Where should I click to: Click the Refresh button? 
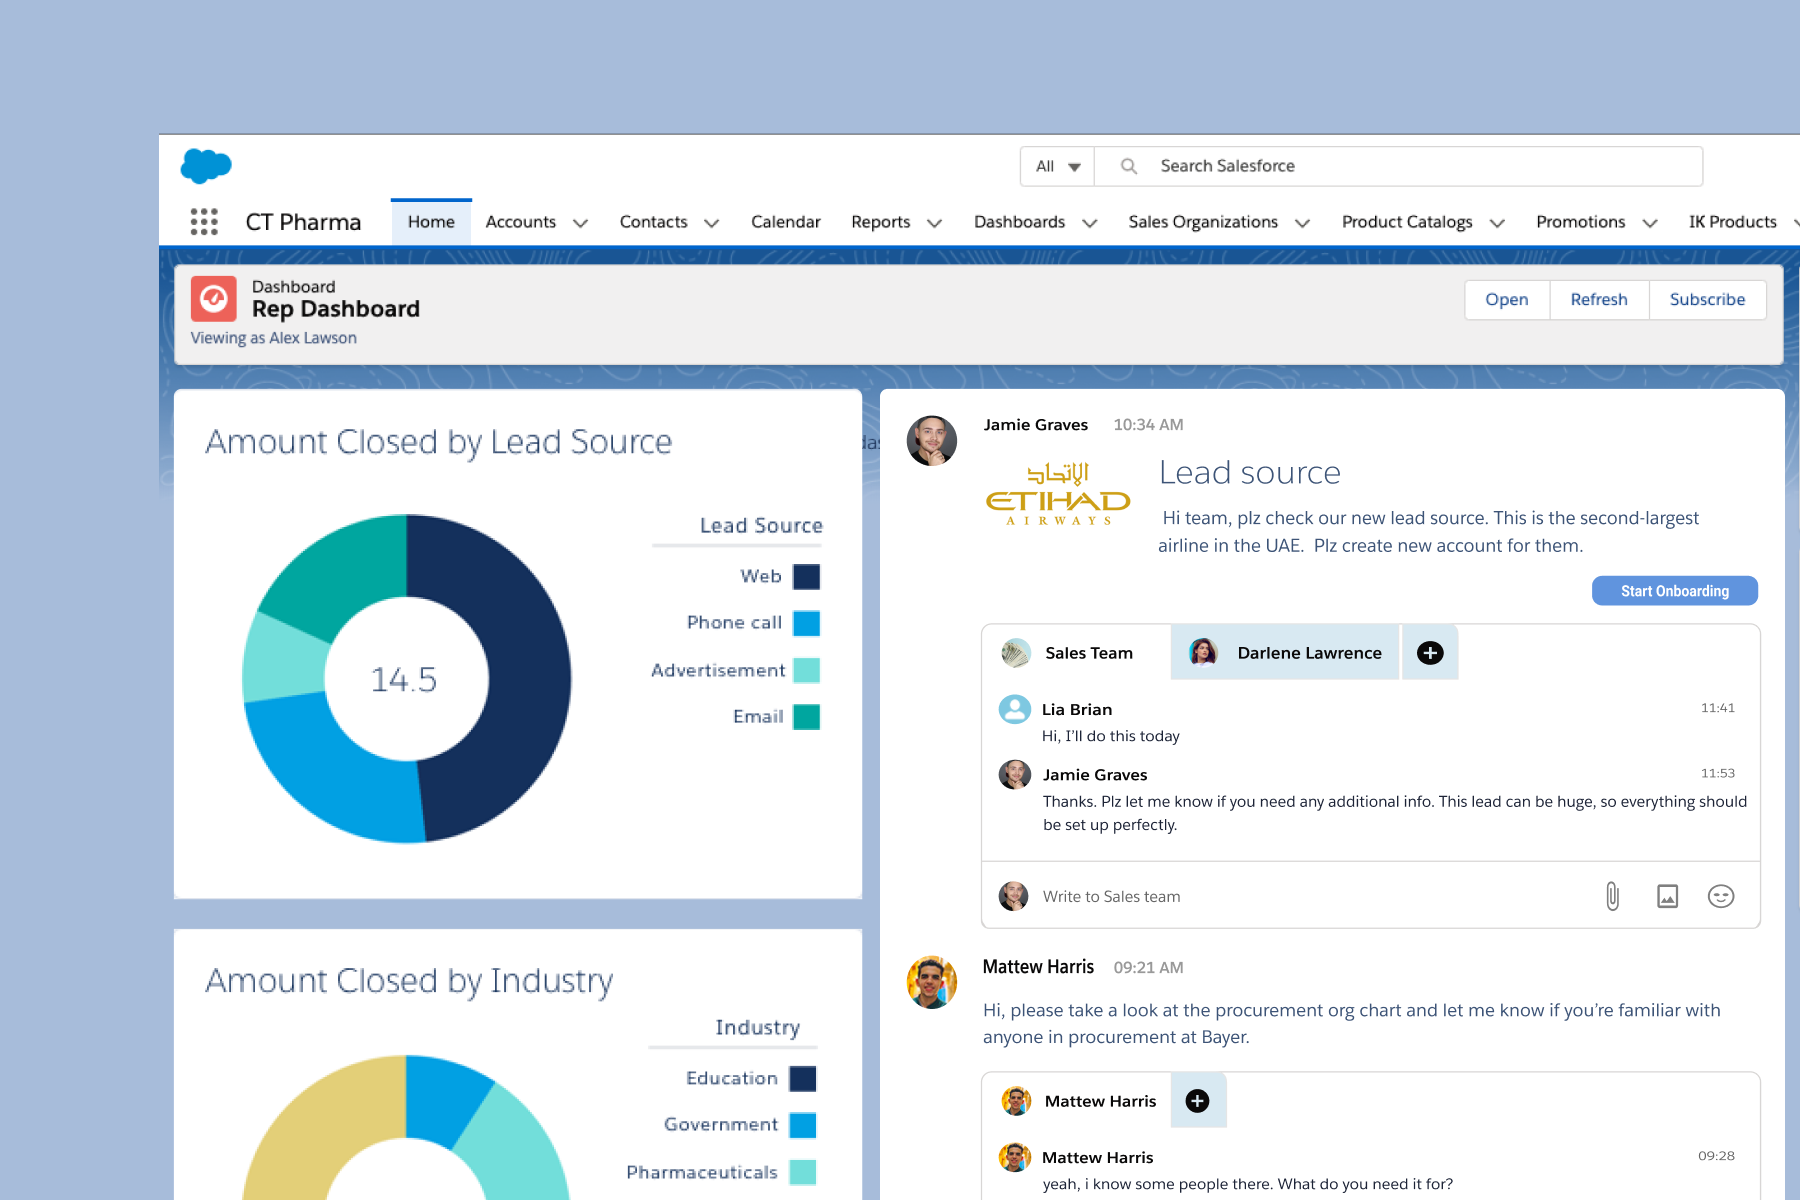(x=1598, y=299)
